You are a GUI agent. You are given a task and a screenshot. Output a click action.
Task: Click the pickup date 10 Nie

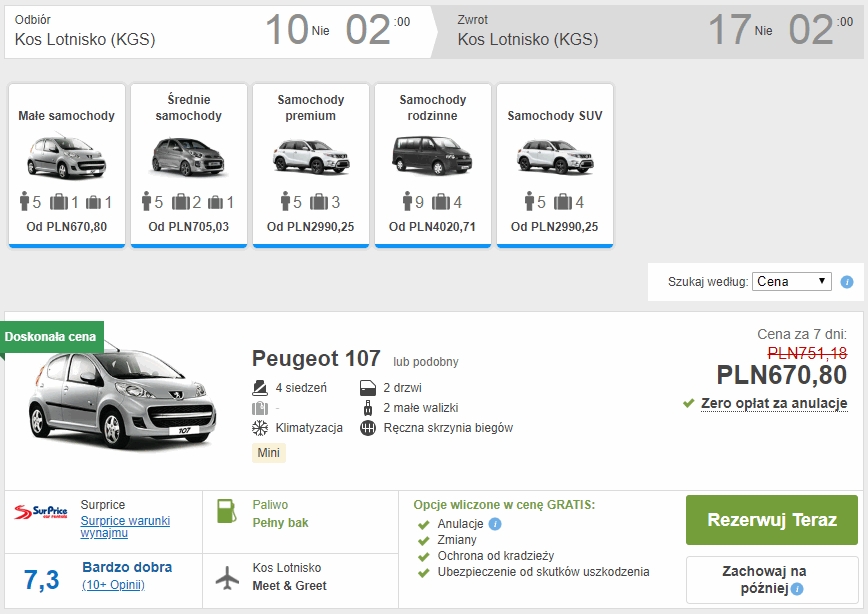coord(297,30)
